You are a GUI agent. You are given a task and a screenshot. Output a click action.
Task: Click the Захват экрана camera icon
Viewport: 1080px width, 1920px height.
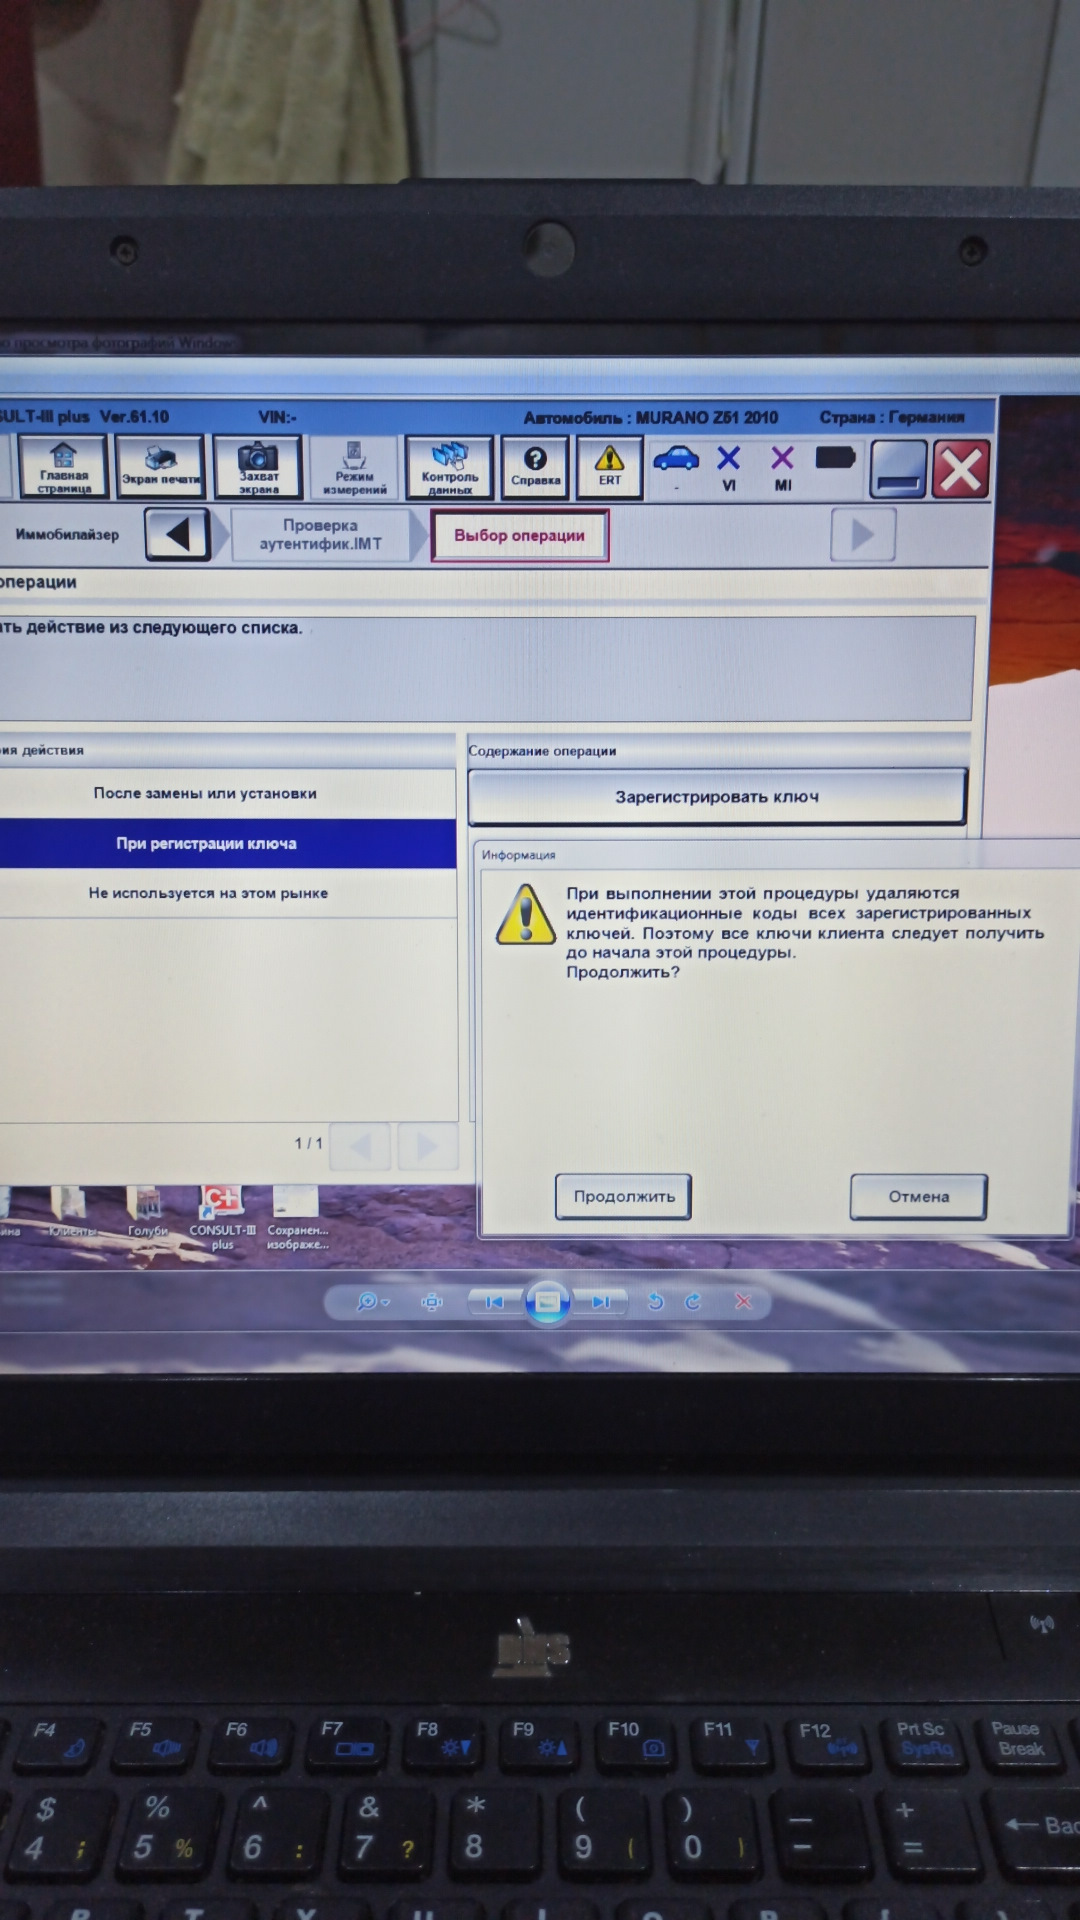258,466
